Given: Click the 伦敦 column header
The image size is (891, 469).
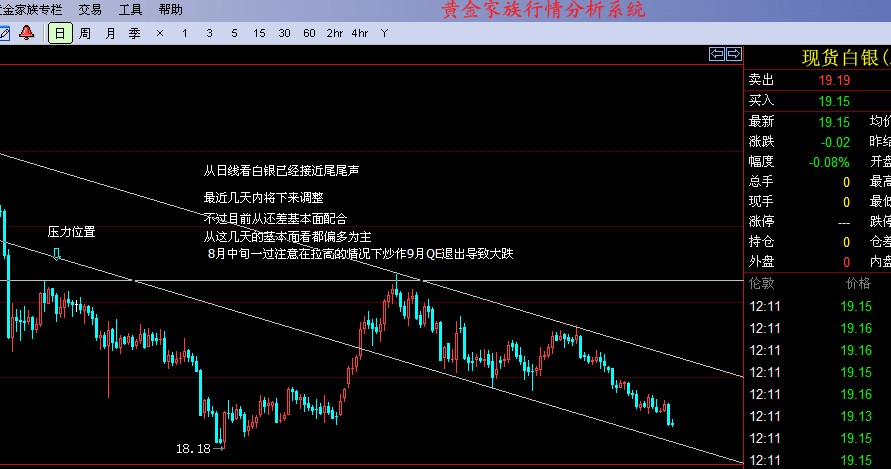Looking at the screenshot, I should tap(761, 283).
